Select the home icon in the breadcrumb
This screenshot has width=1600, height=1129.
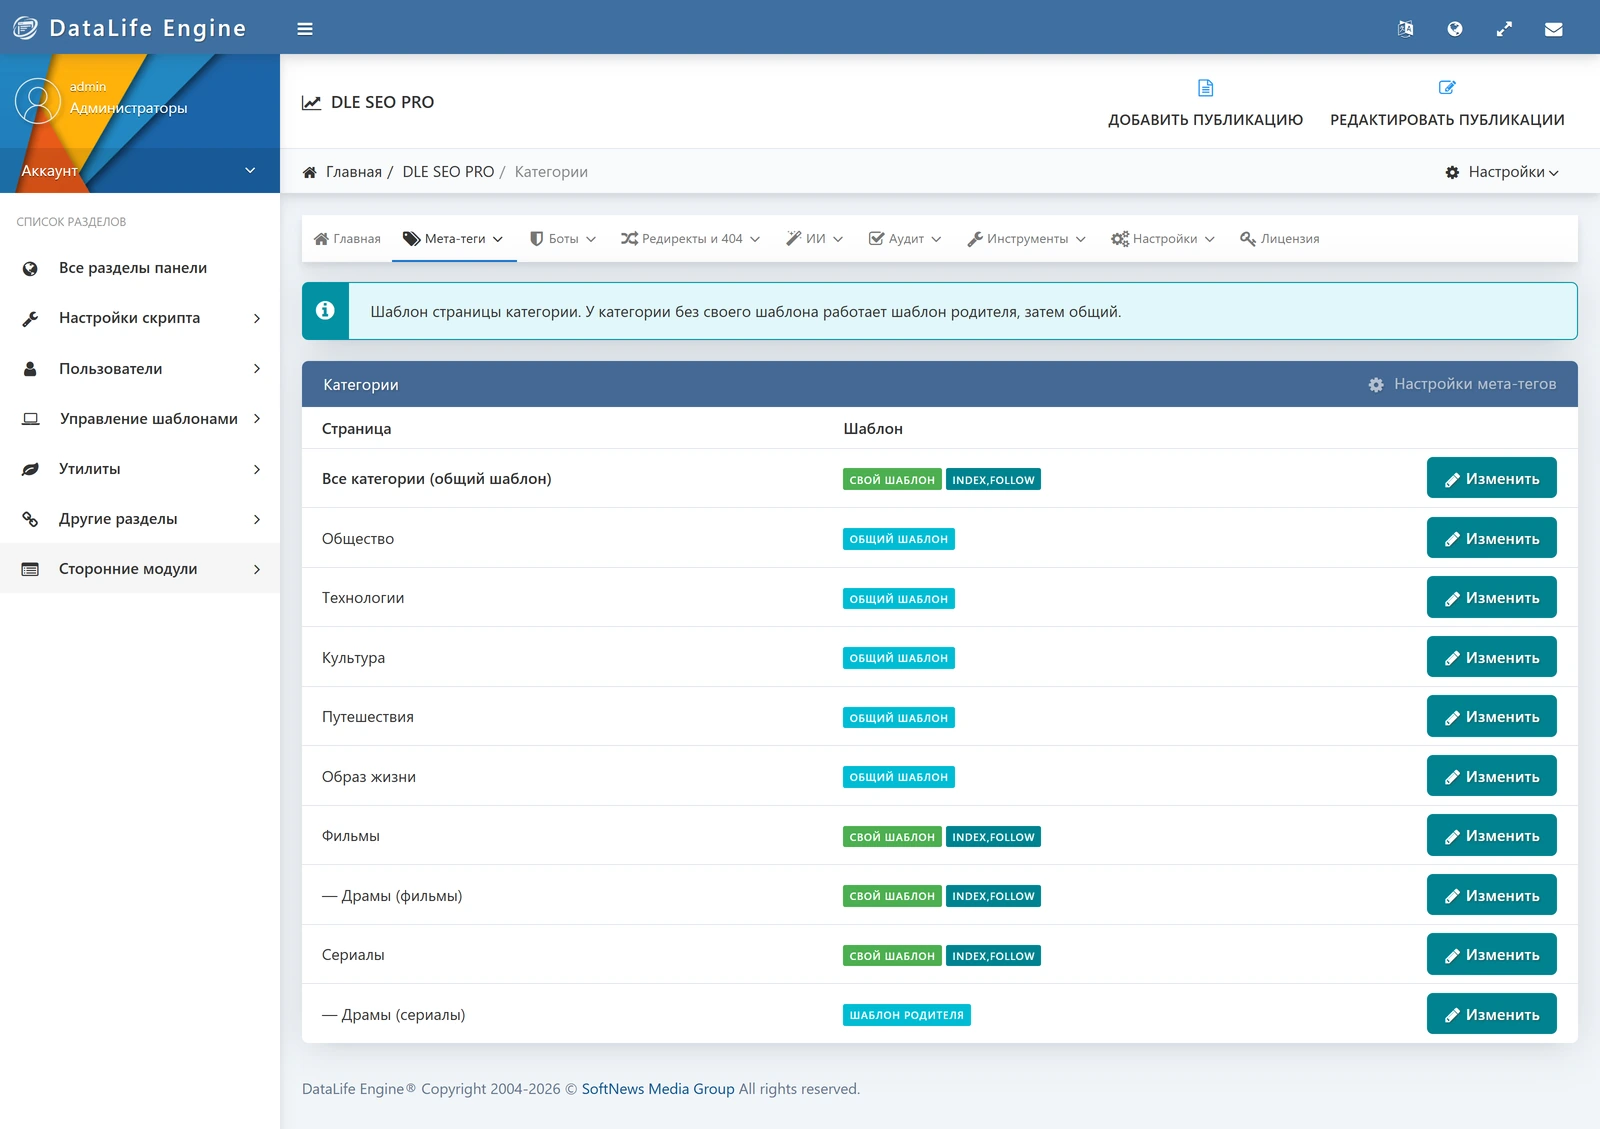[x=310, y=172]
